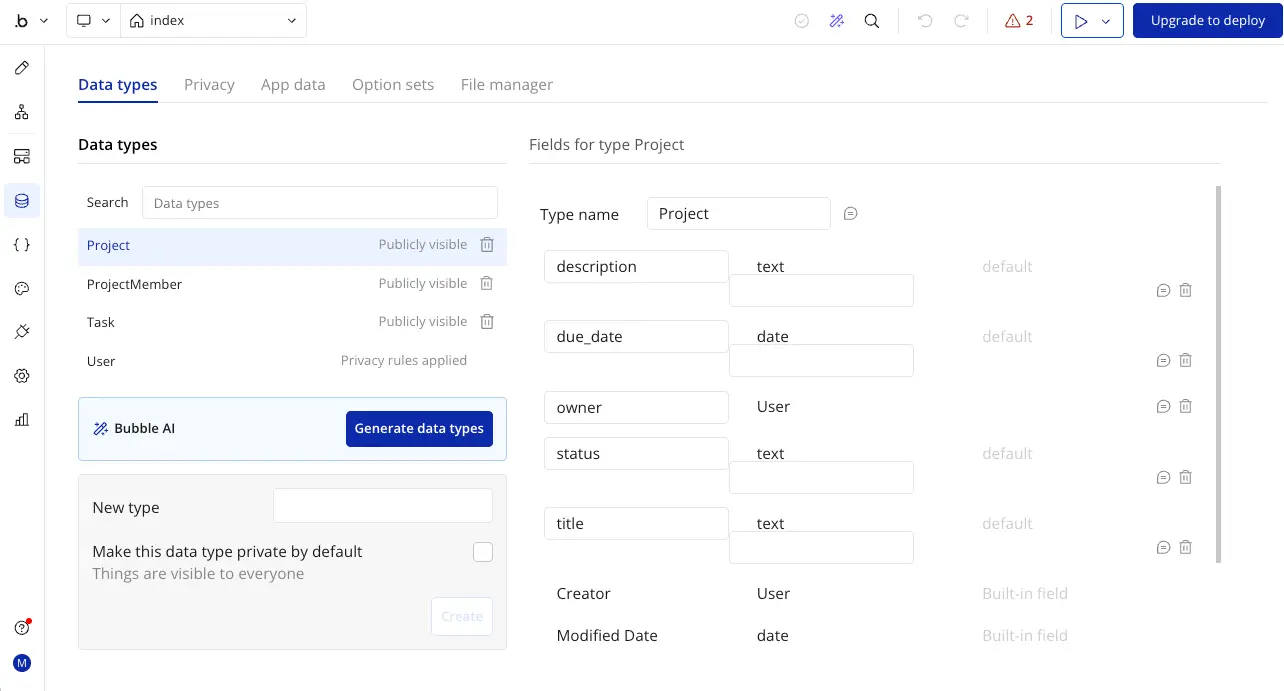Open the app Settings (gear icon)
Screen dimensions: 1284x691
tap(21, 375)
